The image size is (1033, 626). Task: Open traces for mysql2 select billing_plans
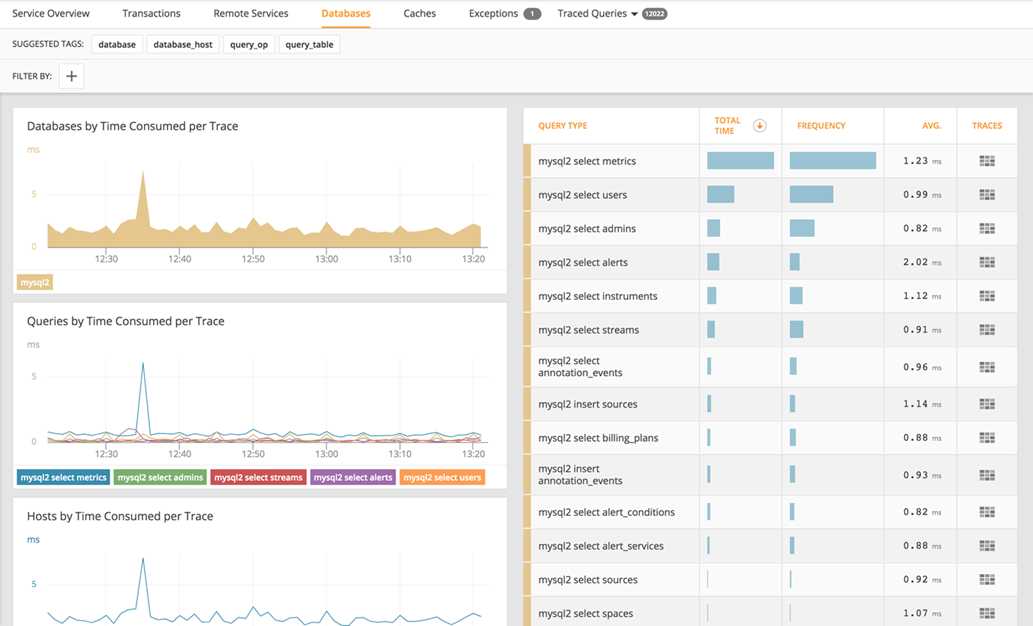[986, 438]
